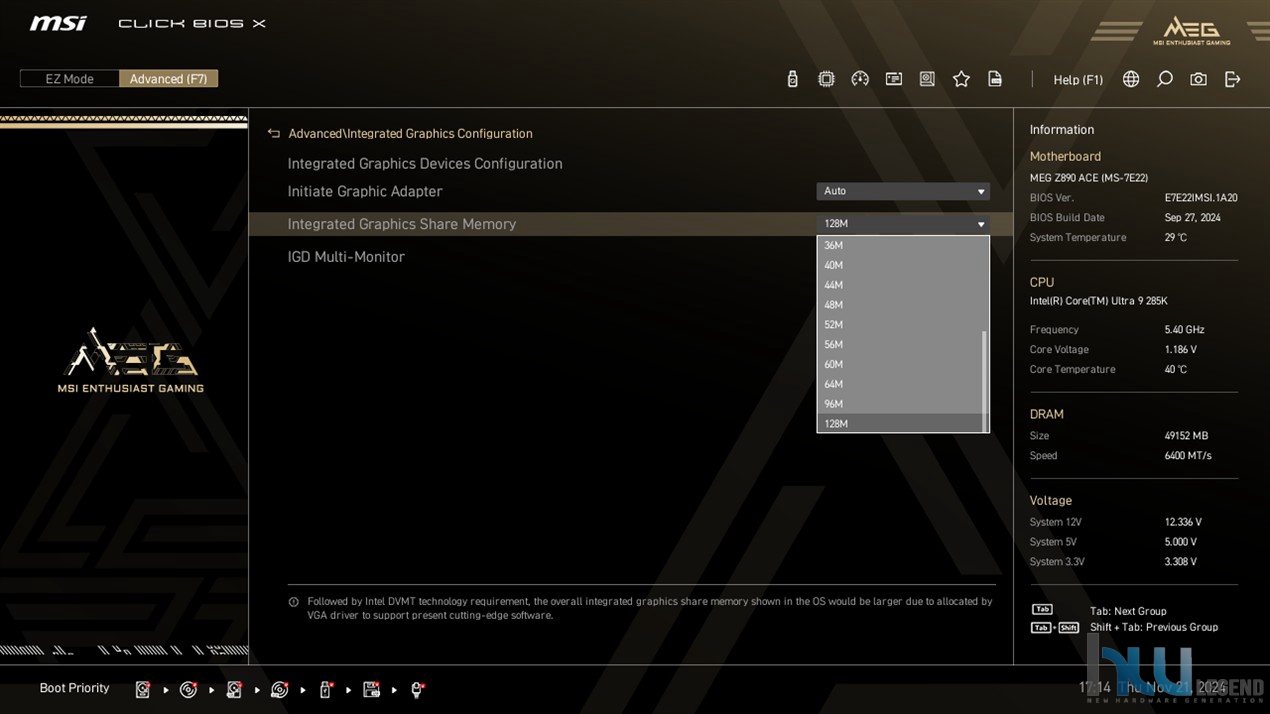This screenshot has width=1270, height=714.
Task: Go back using the breadcrumb arrow icon
Action: 273,133
